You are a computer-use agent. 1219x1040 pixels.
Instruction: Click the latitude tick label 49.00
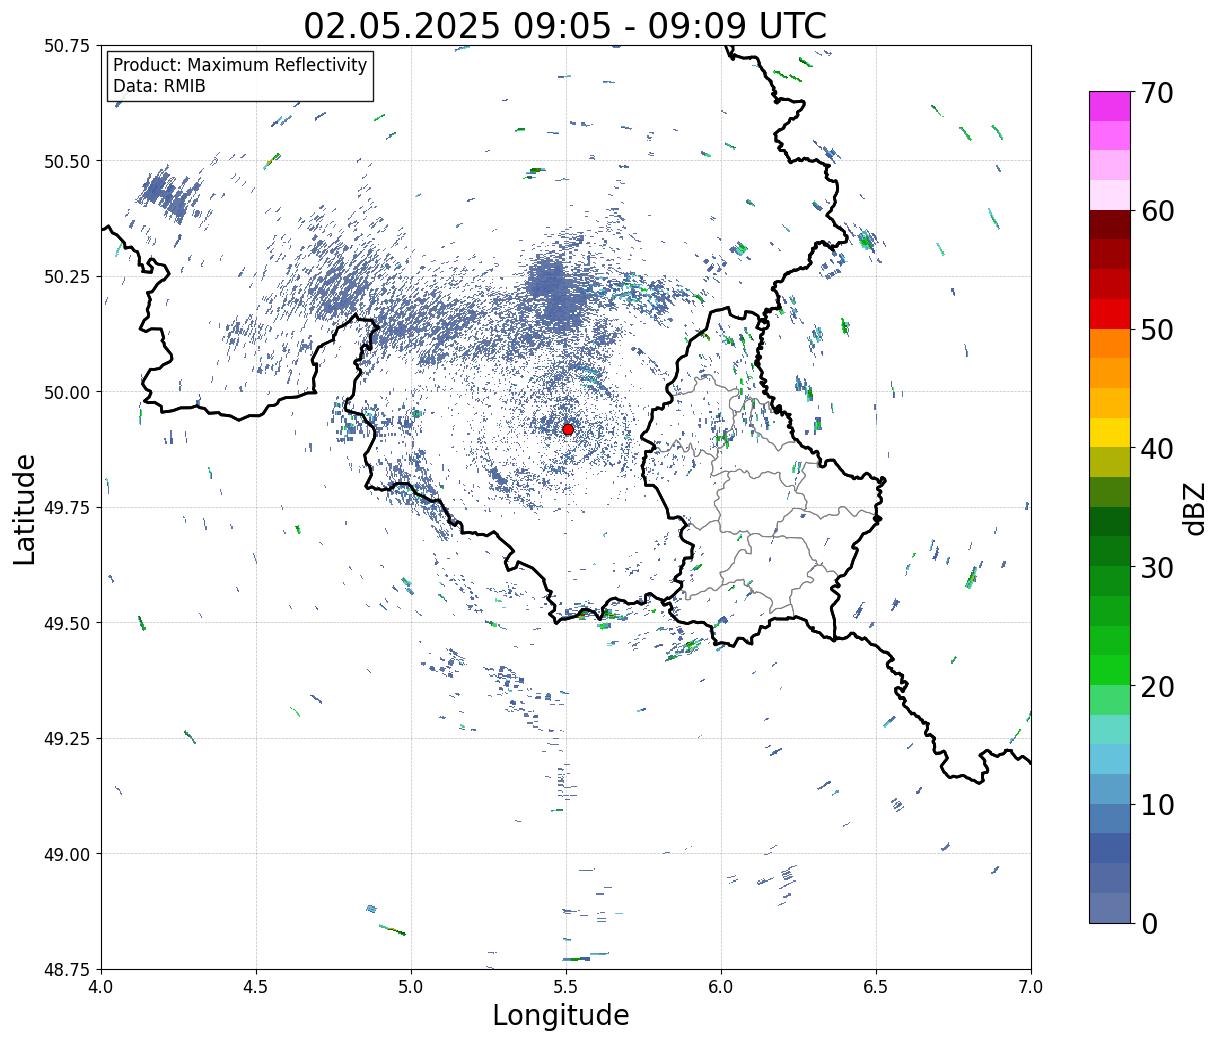click(x=67, y=854)
